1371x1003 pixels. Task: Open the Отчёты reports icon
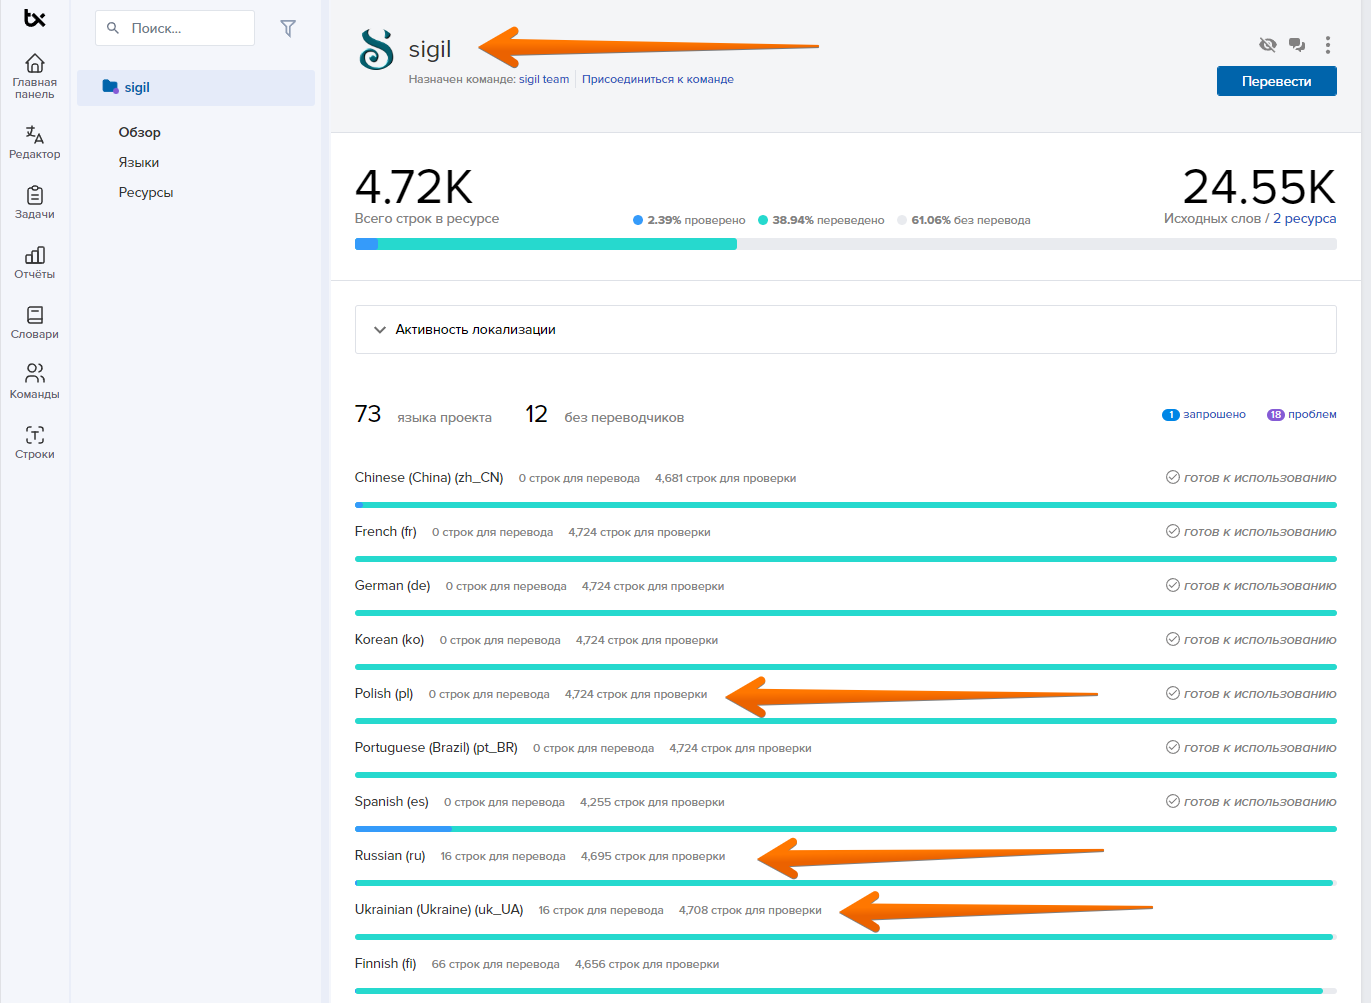coord(34,255)
